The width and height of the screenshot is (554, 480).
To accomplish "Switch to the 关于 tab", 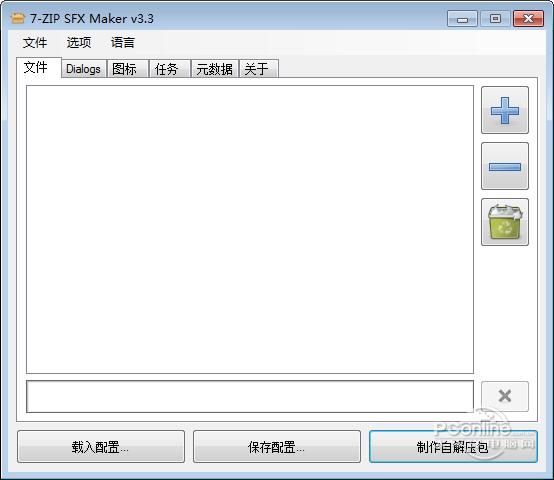I will (x=259, y=69).
